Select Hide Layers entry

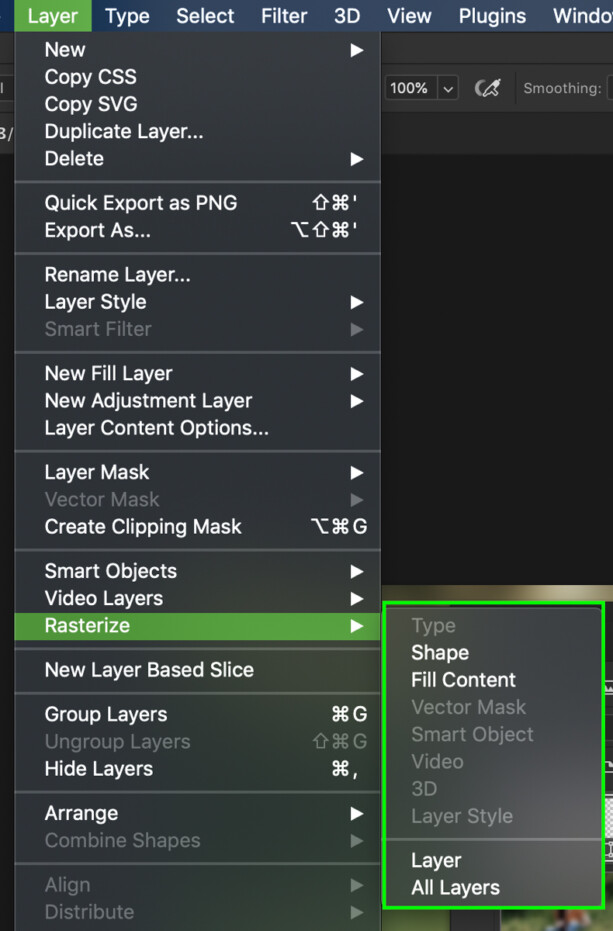(x=99, y=769)
